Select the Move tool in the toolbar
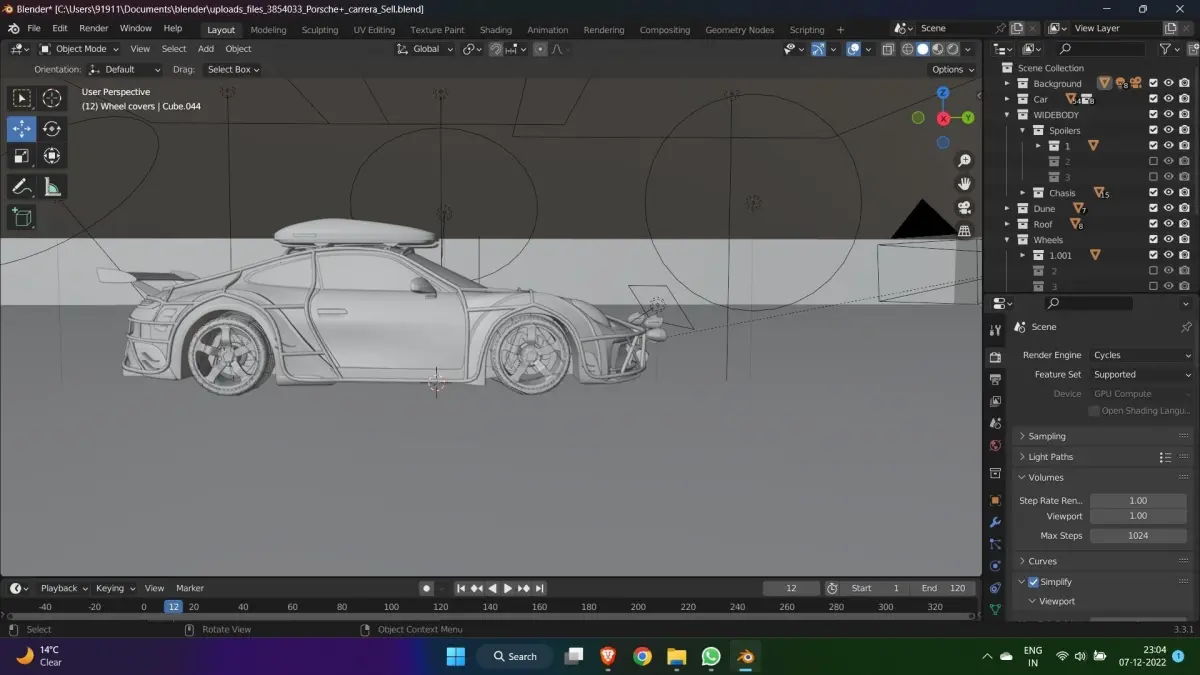 (x=22, y=128)
